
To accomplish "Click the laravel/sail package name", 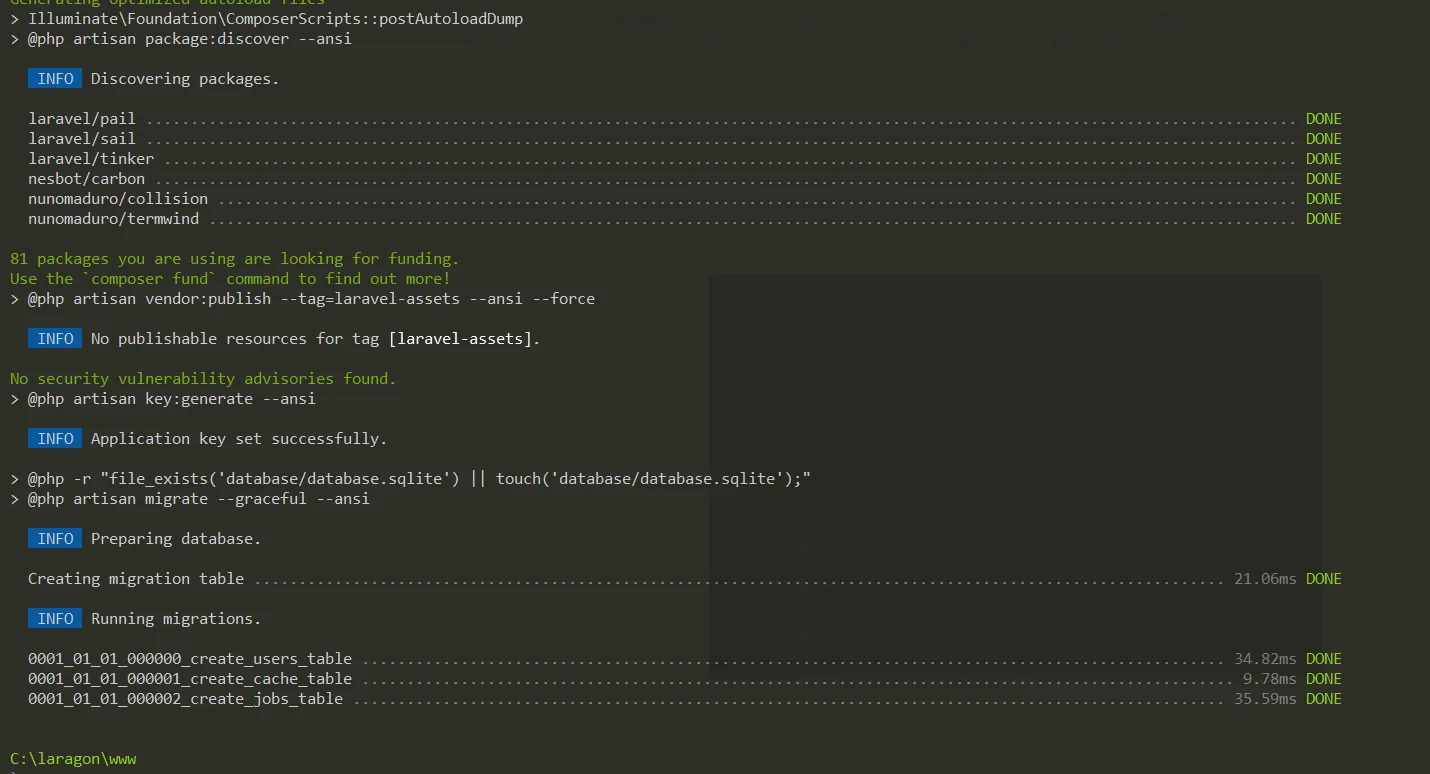I will [x=82, y=139].
